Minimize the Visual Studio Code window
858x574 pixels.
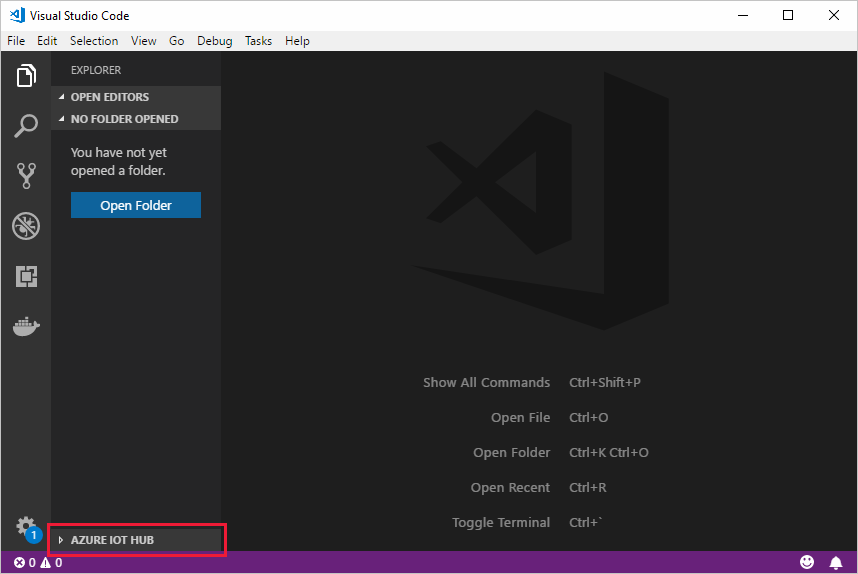(x=743, y=15)
